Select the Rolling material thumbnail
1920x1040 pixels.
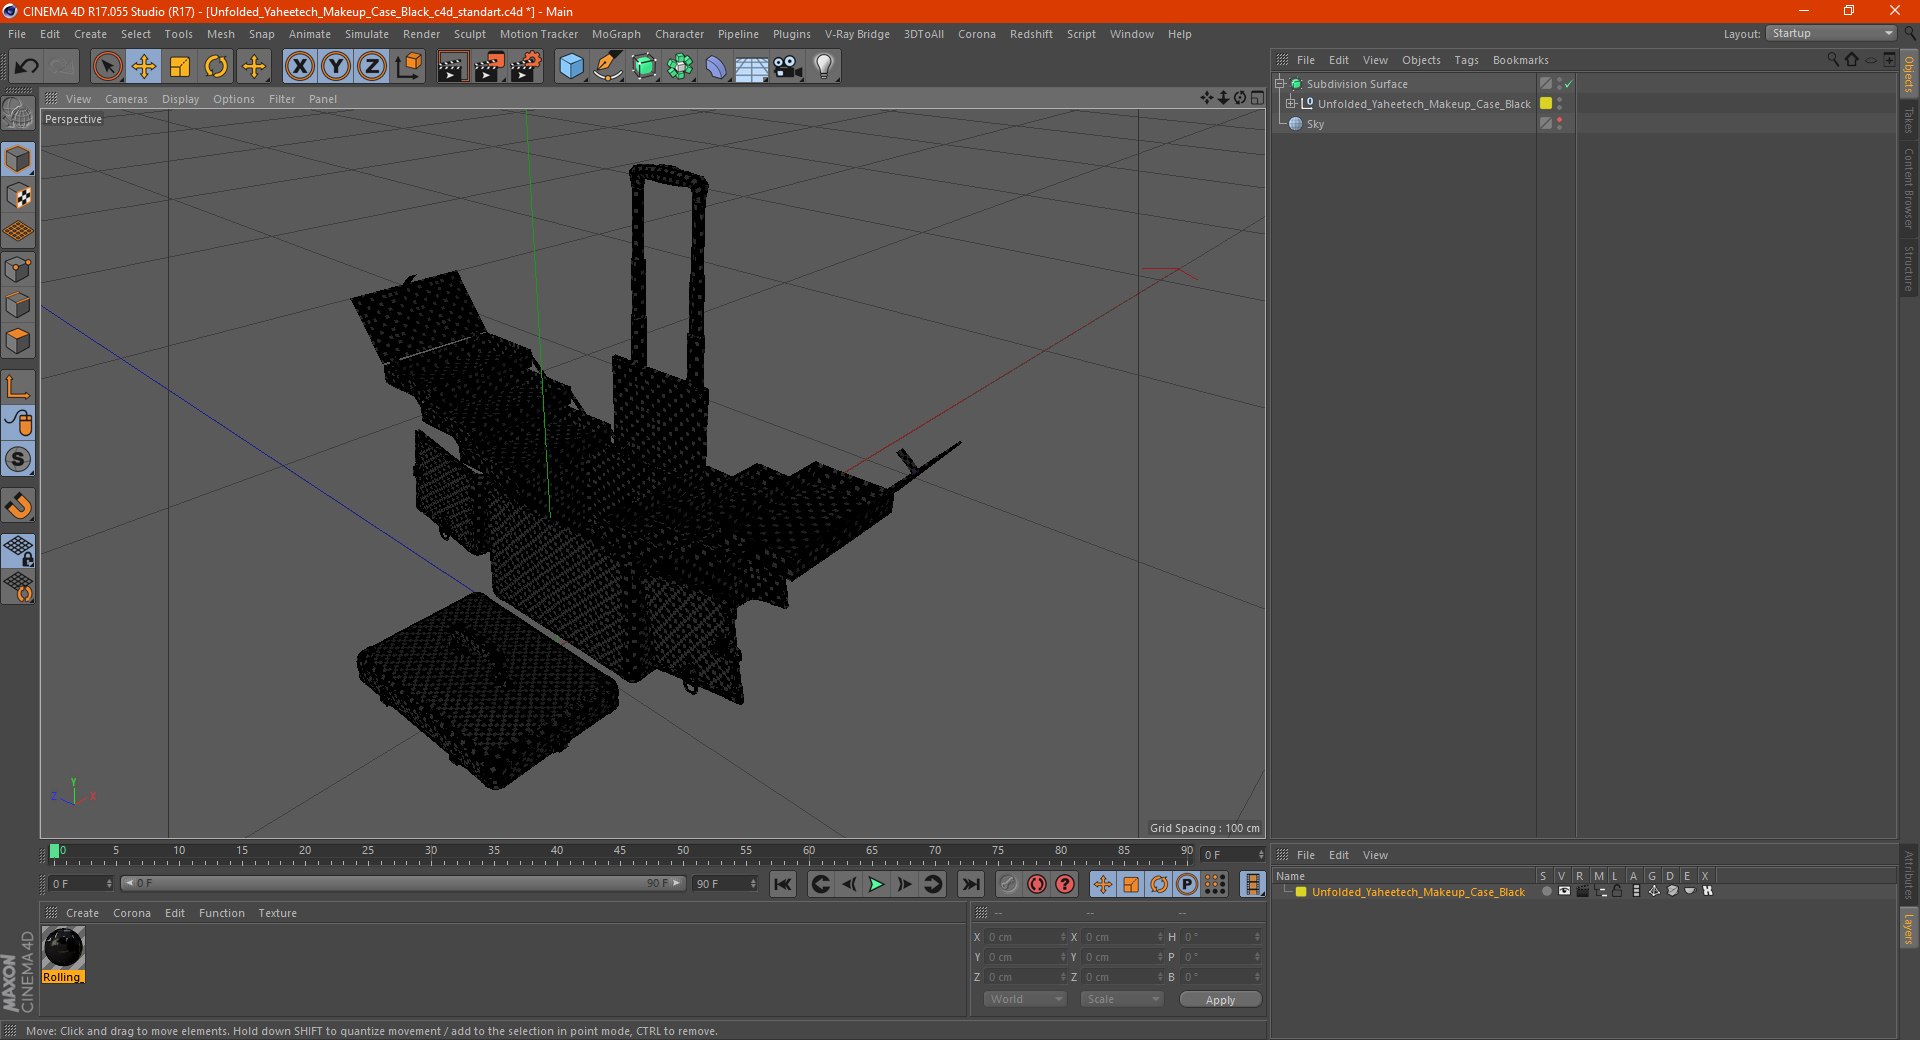[x=63, y=955]
